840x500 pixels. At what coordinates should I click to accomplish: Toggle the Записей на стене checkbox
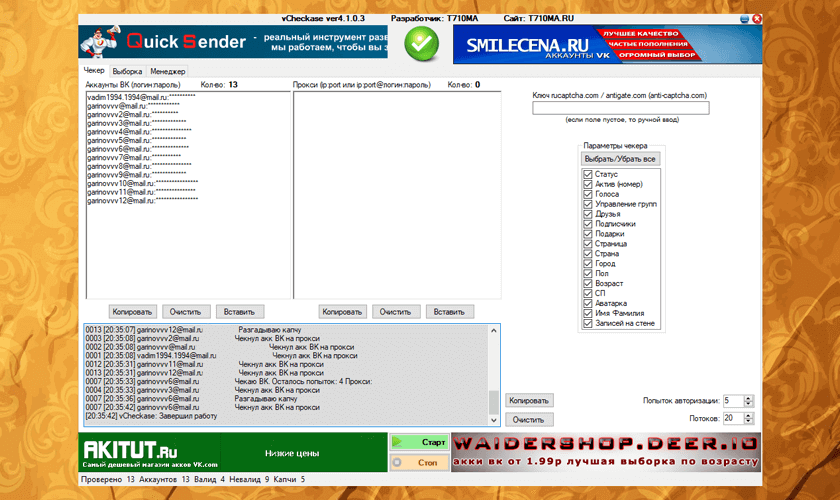click(x=588, y=323)
